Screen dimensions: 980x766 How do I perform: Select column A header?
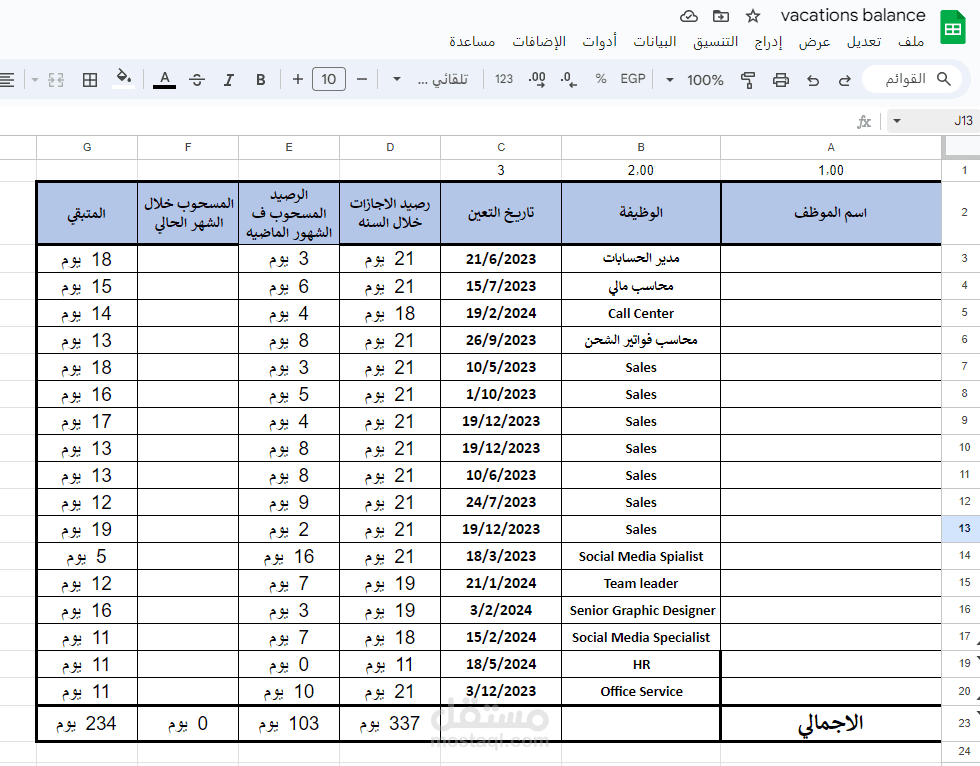point(831,147)
